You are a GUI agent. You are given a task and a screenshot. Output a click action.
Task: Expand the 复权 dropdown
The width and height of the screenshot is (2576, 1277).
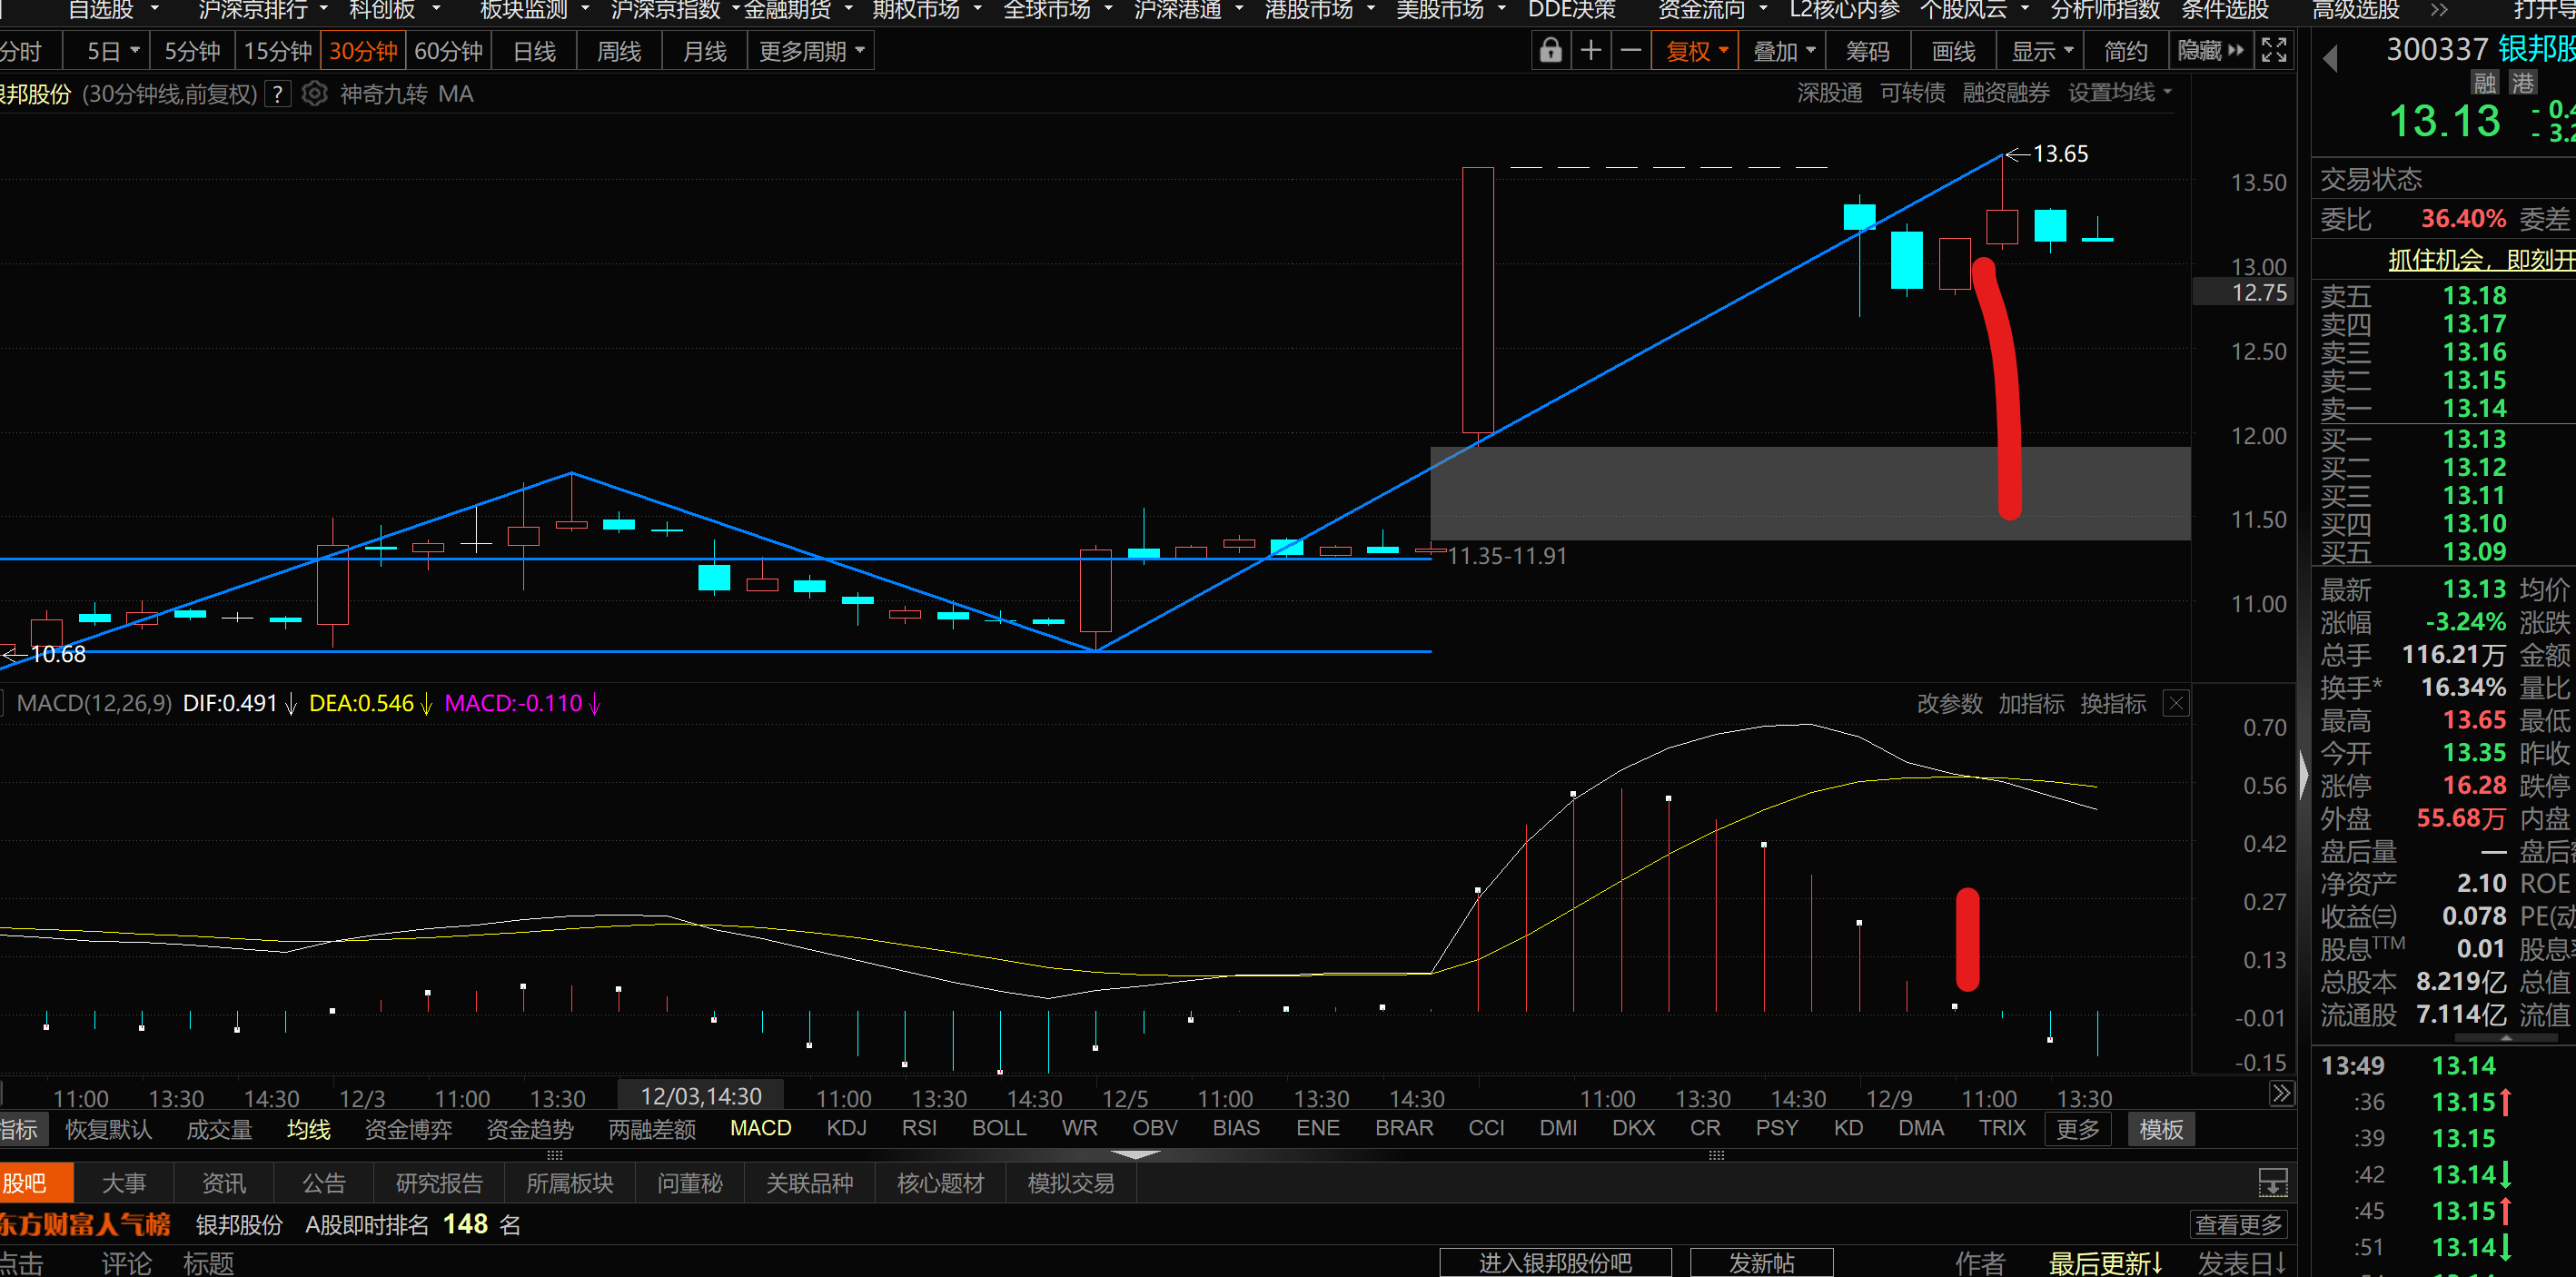[x=1696, y=51]
